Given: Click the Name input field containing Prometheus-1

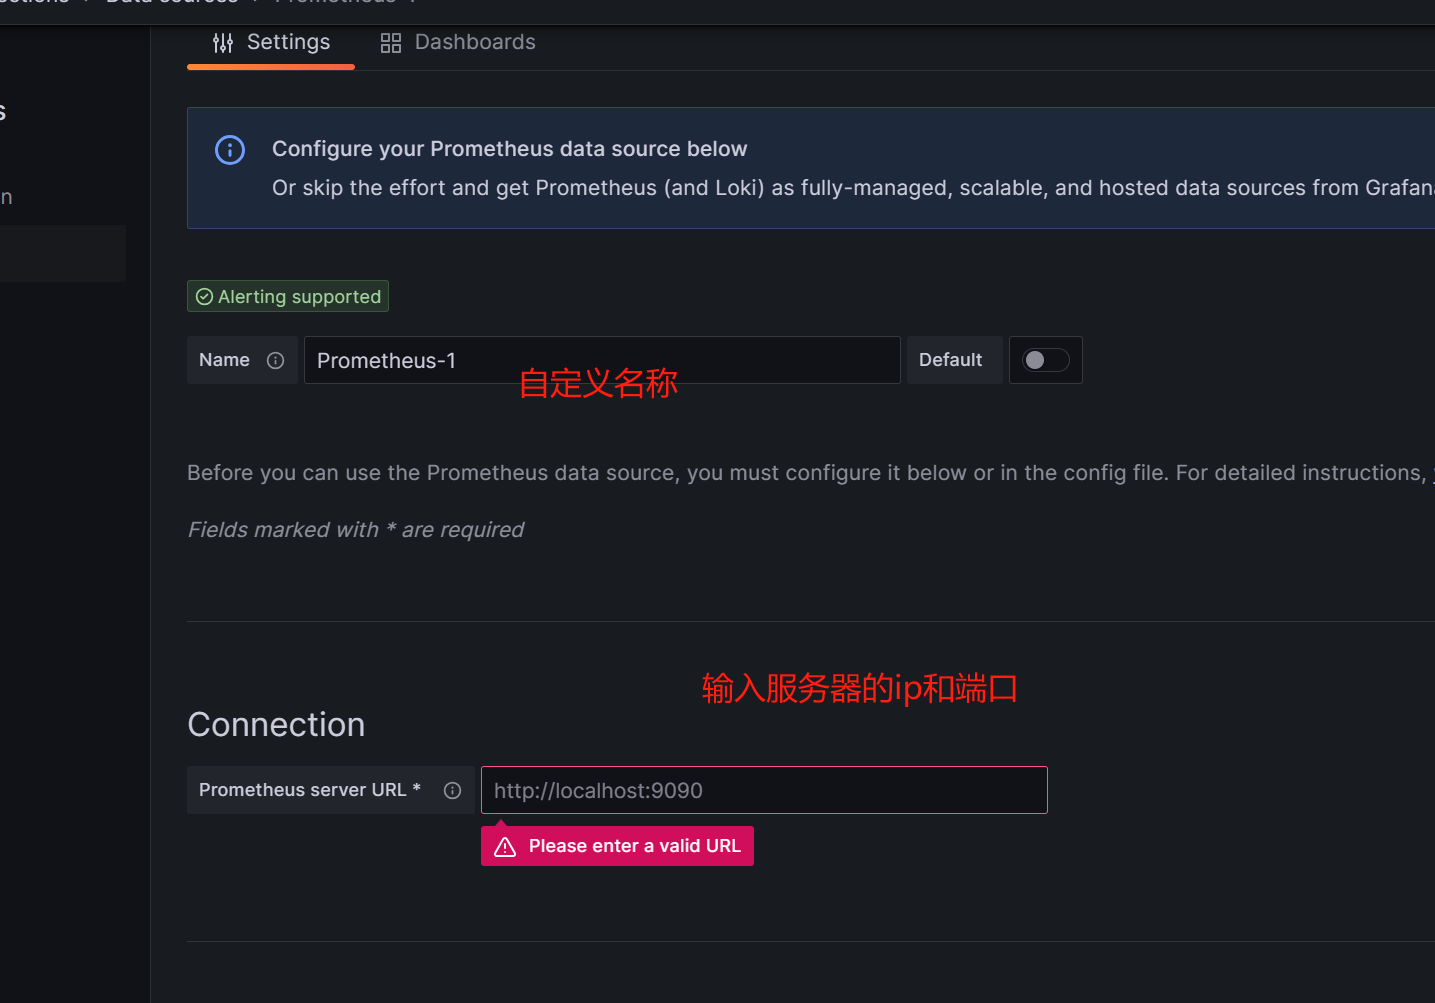Looking at the screenshot, I should click(602, 360).
